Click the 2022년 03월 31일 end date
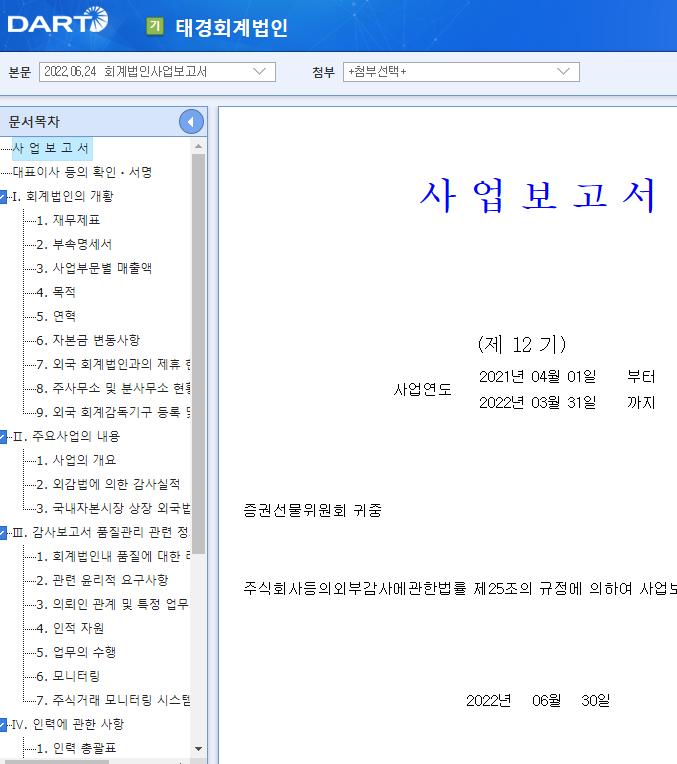The width and height of the screenshot is (677, 764). (538, 402)
